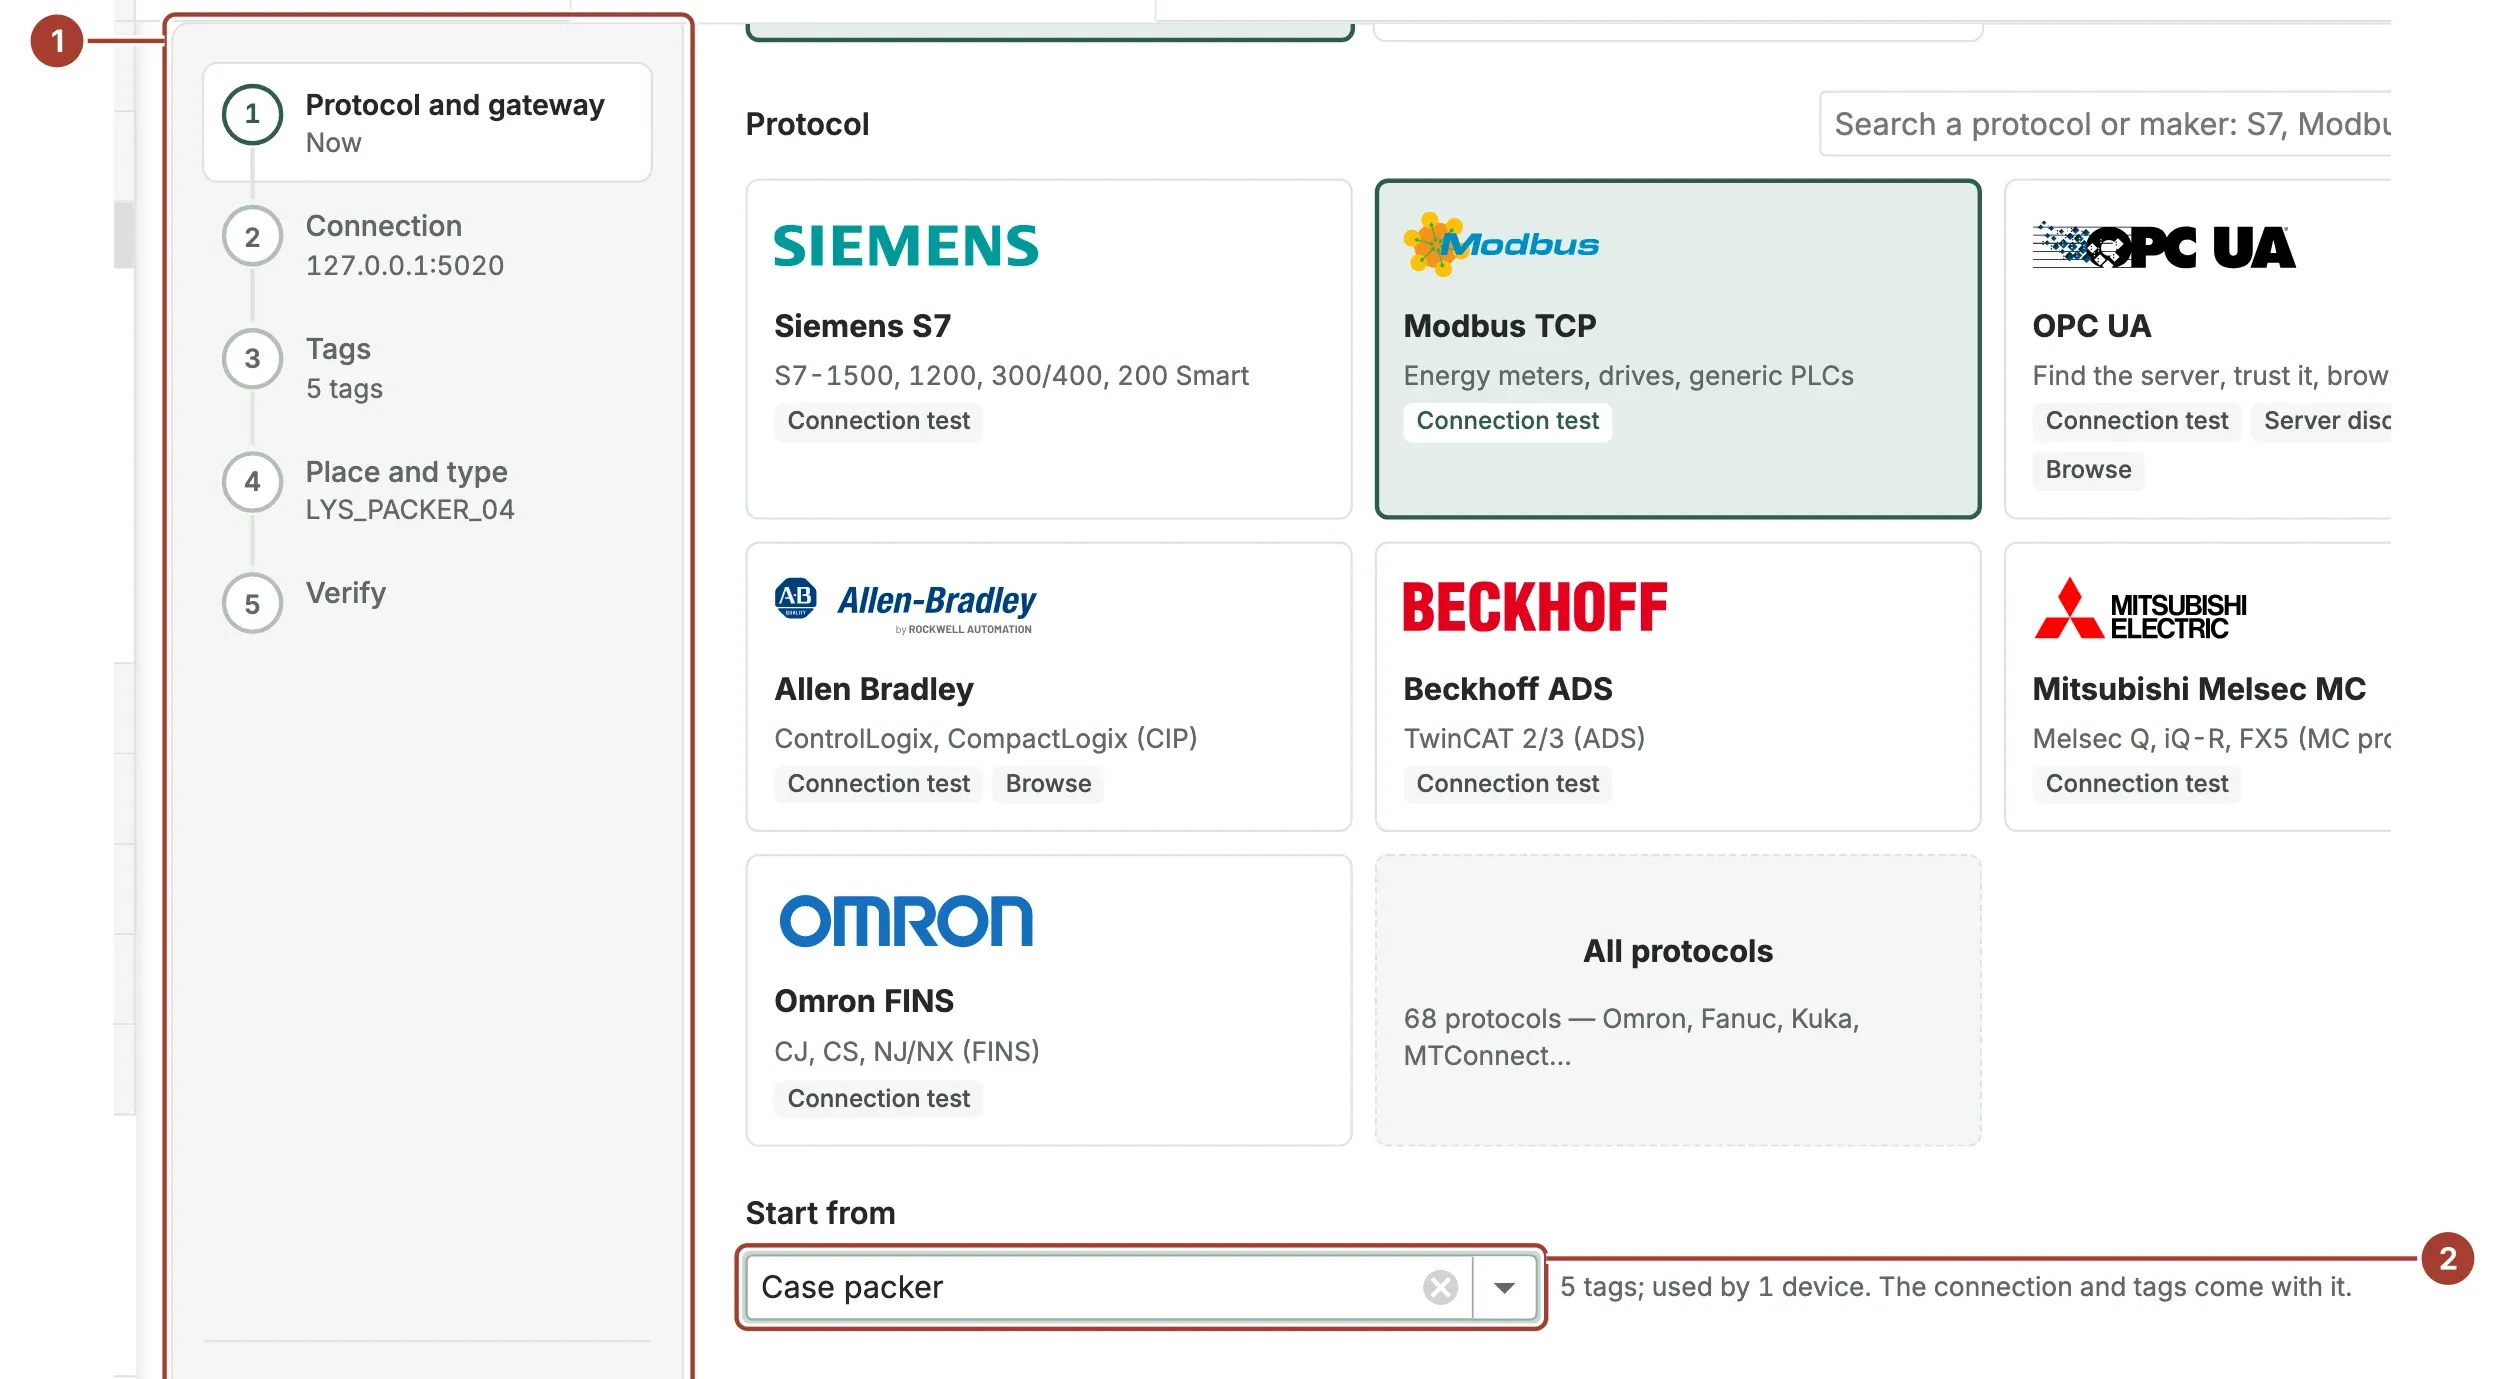Click Browse tag under OPC UA
The width and height of the screenshot is (2505, 1379).
click(2088, 470)
